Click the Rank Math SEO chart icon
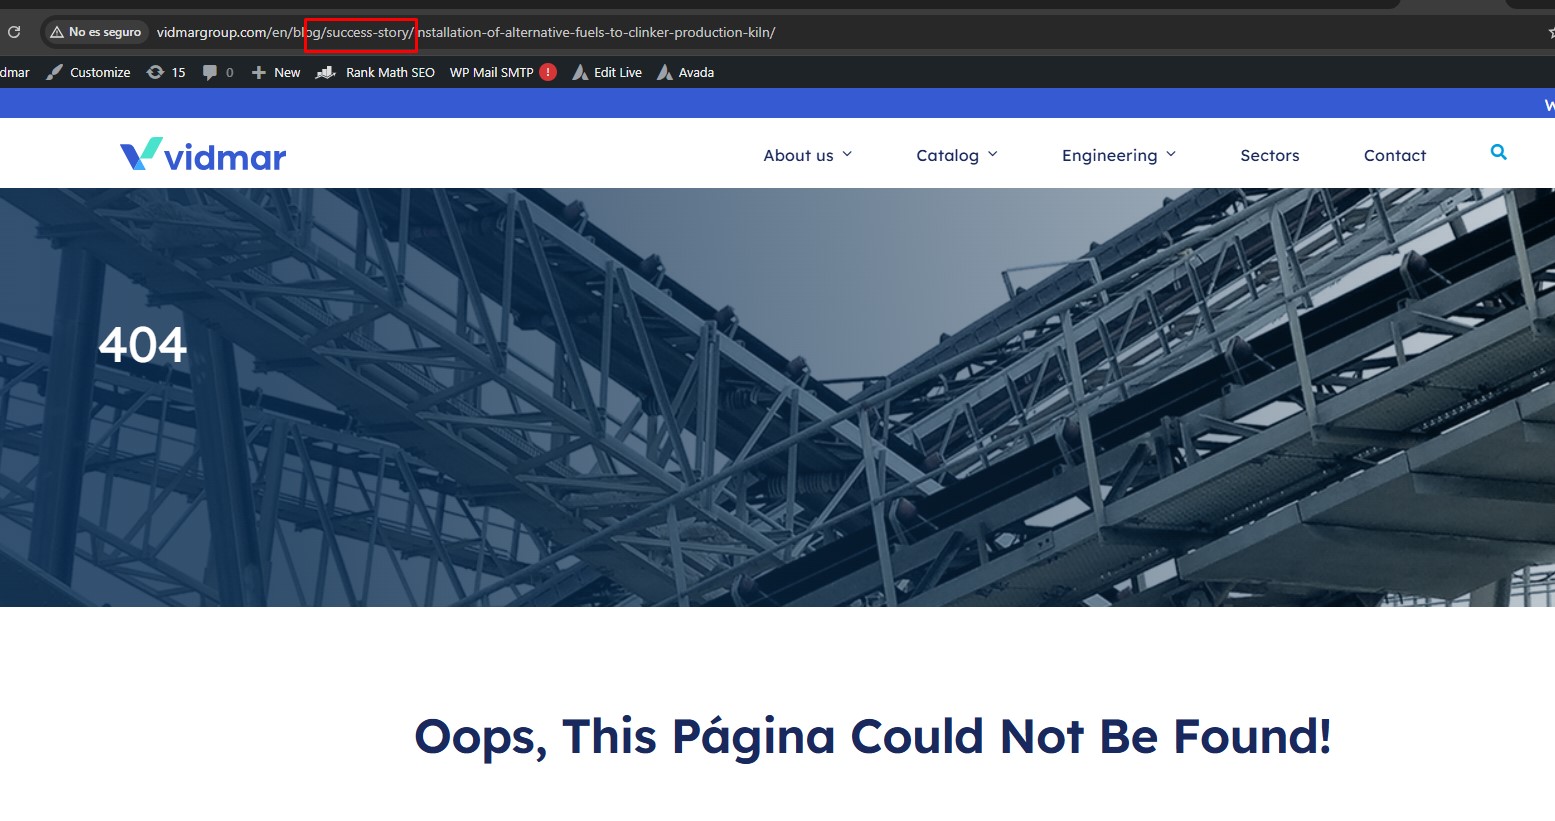The height and width of the screenshot is (821, 1555). point(325,72)
